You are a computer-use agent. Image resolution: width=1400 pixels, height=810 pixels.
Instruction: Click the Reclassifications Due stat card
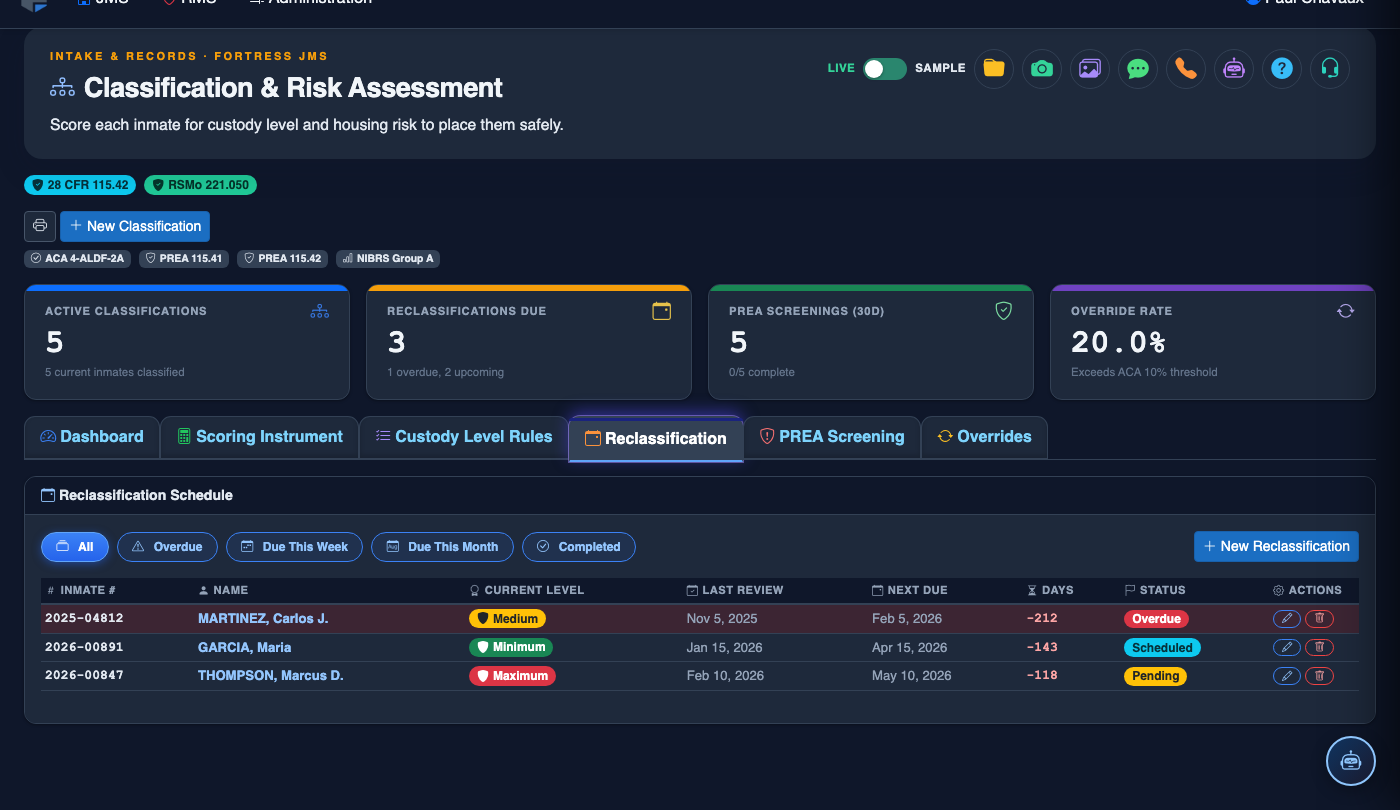[x=529, y=342]
